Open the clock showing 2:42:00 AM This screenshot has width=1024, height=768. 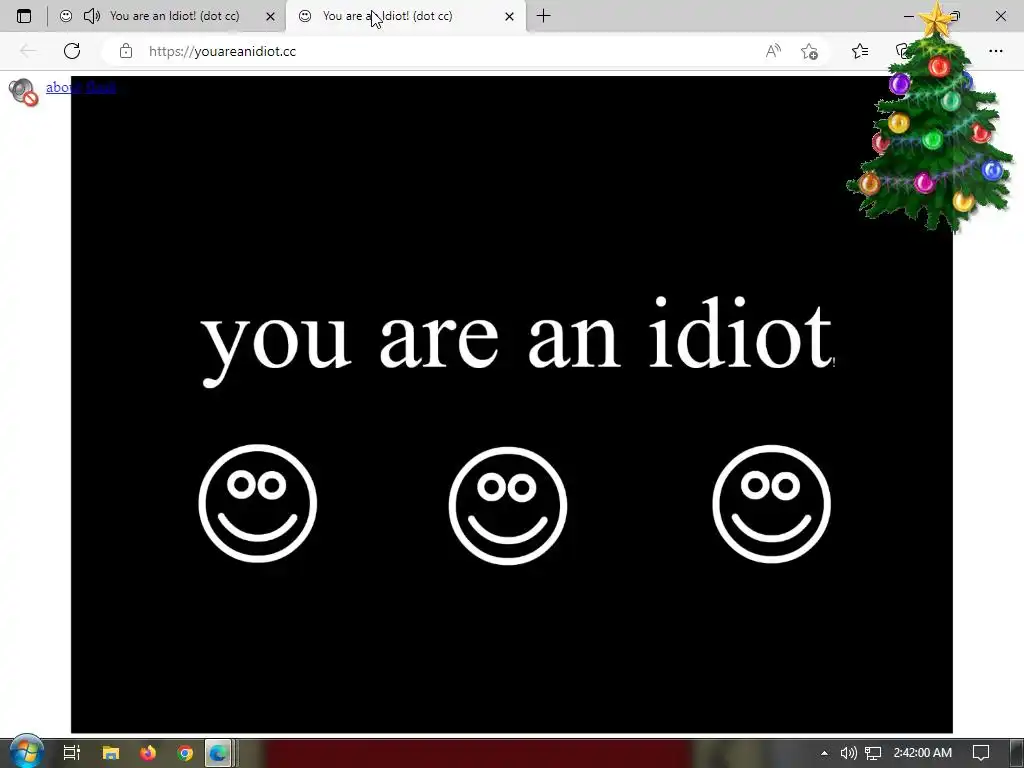coord(922,753)
